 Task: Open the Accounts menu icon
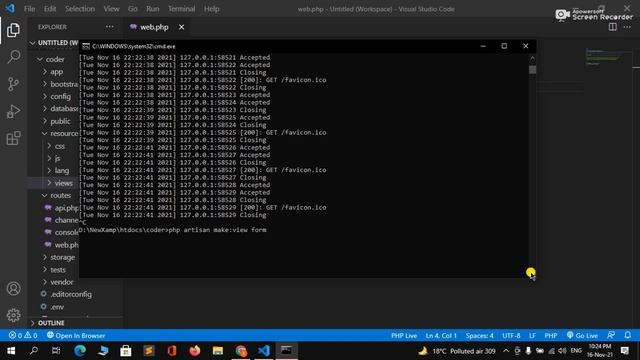[x=13, y=289]
